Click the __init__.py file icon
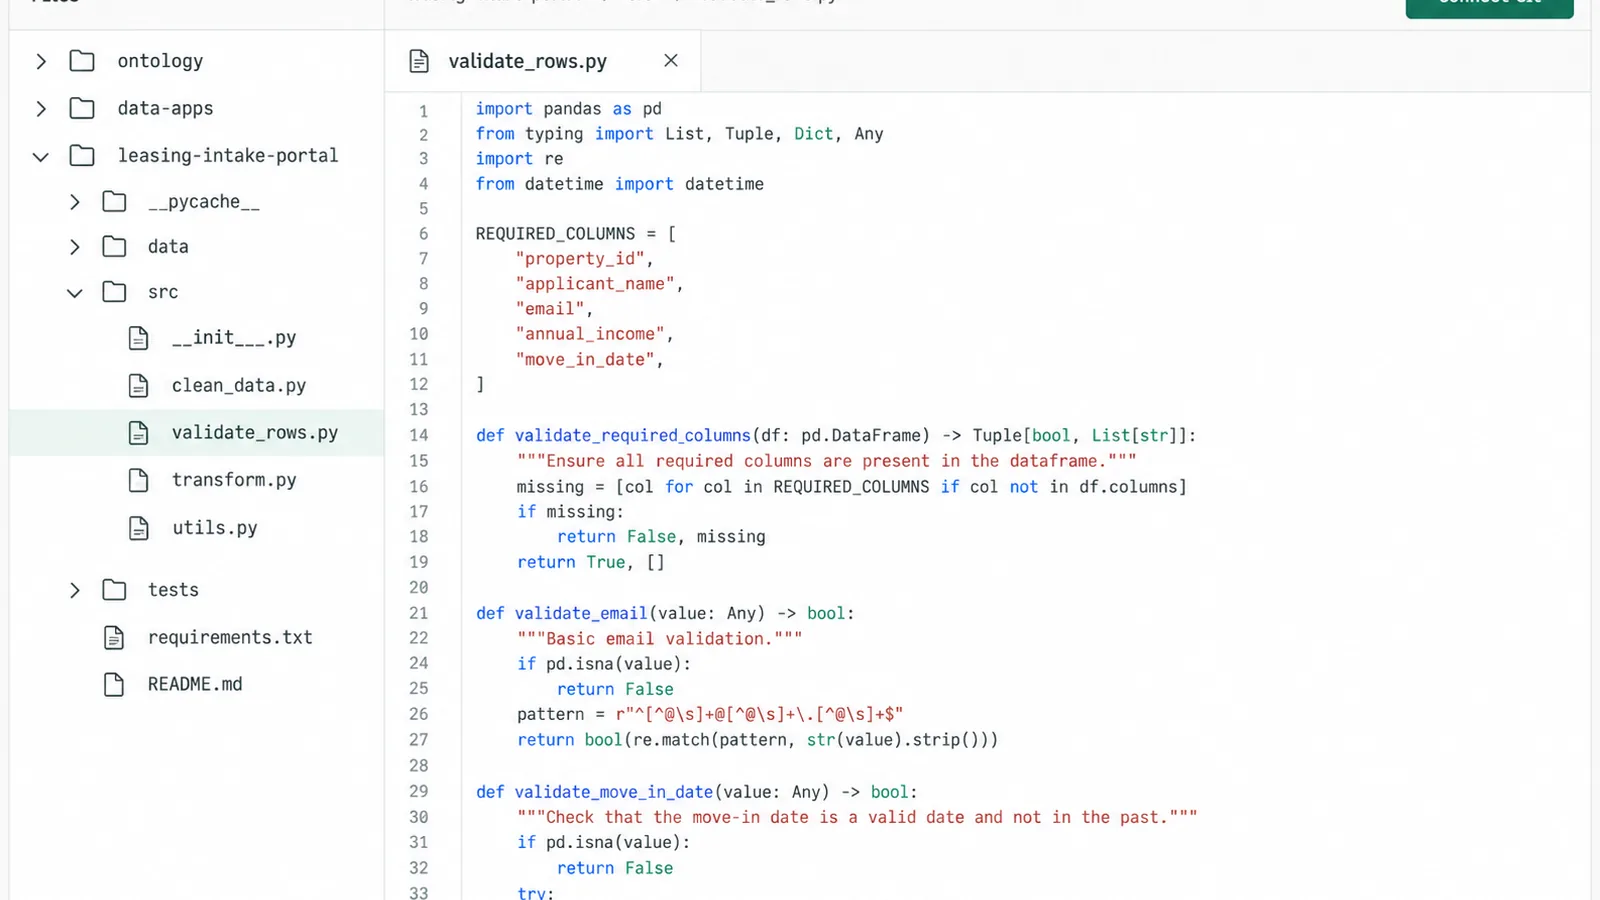Screen dimensions: 1600x900 [x=139, y=338]
